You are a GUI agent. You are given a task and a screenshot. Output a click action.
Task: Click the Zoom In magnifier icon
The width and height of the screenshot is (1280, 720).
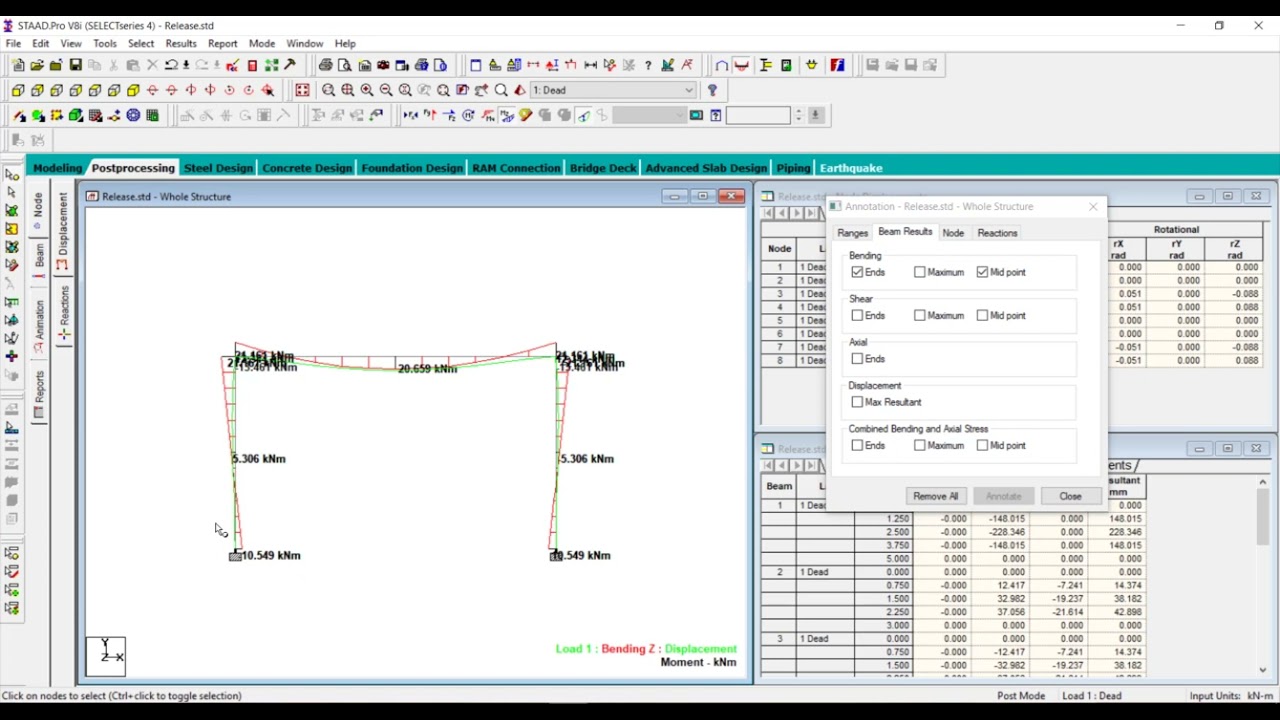[x=367, y=90]
